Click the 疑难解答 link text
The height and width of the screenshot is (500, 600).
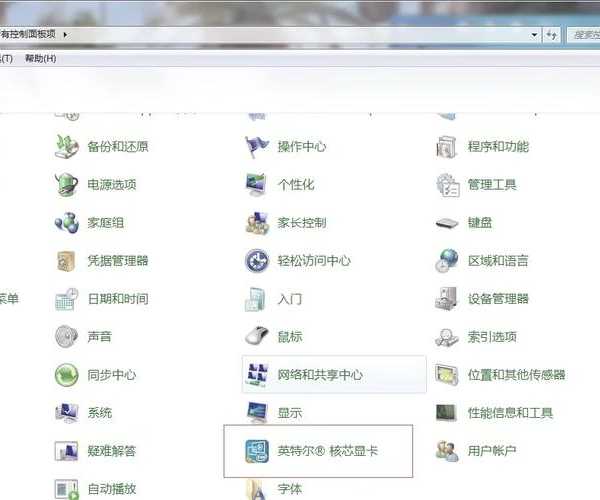112,451
